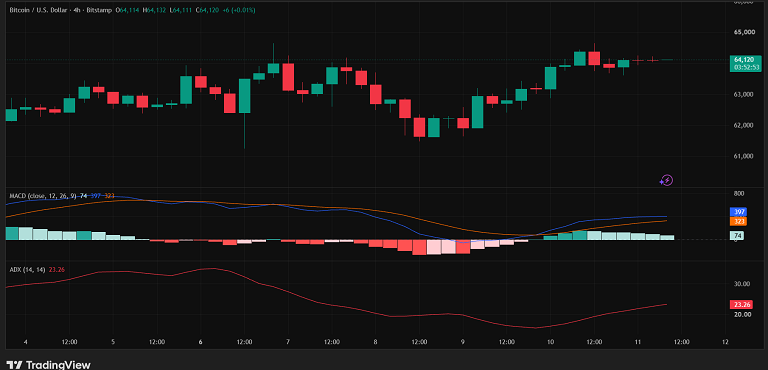The height and width of the screenshot is (370, 768).
Task: Click date label '9' on time axis
Action: (463, 342)
